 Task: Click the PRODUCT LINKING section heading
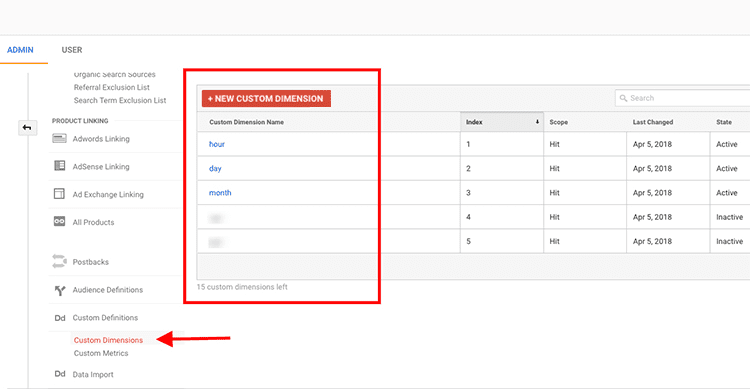(80, 121)
